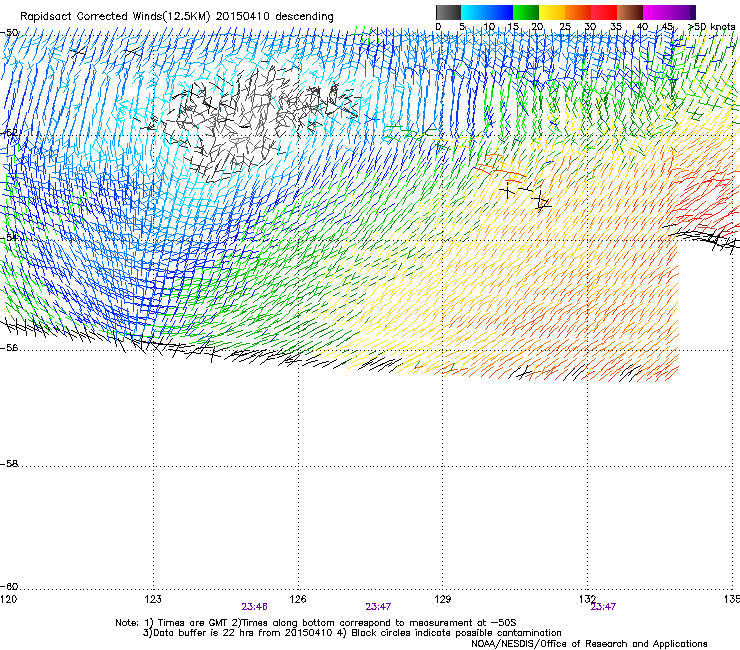Screen dimensions: 740x650
Task: Click the '>50 knots' legend label
Action: (x=712, y=27)
